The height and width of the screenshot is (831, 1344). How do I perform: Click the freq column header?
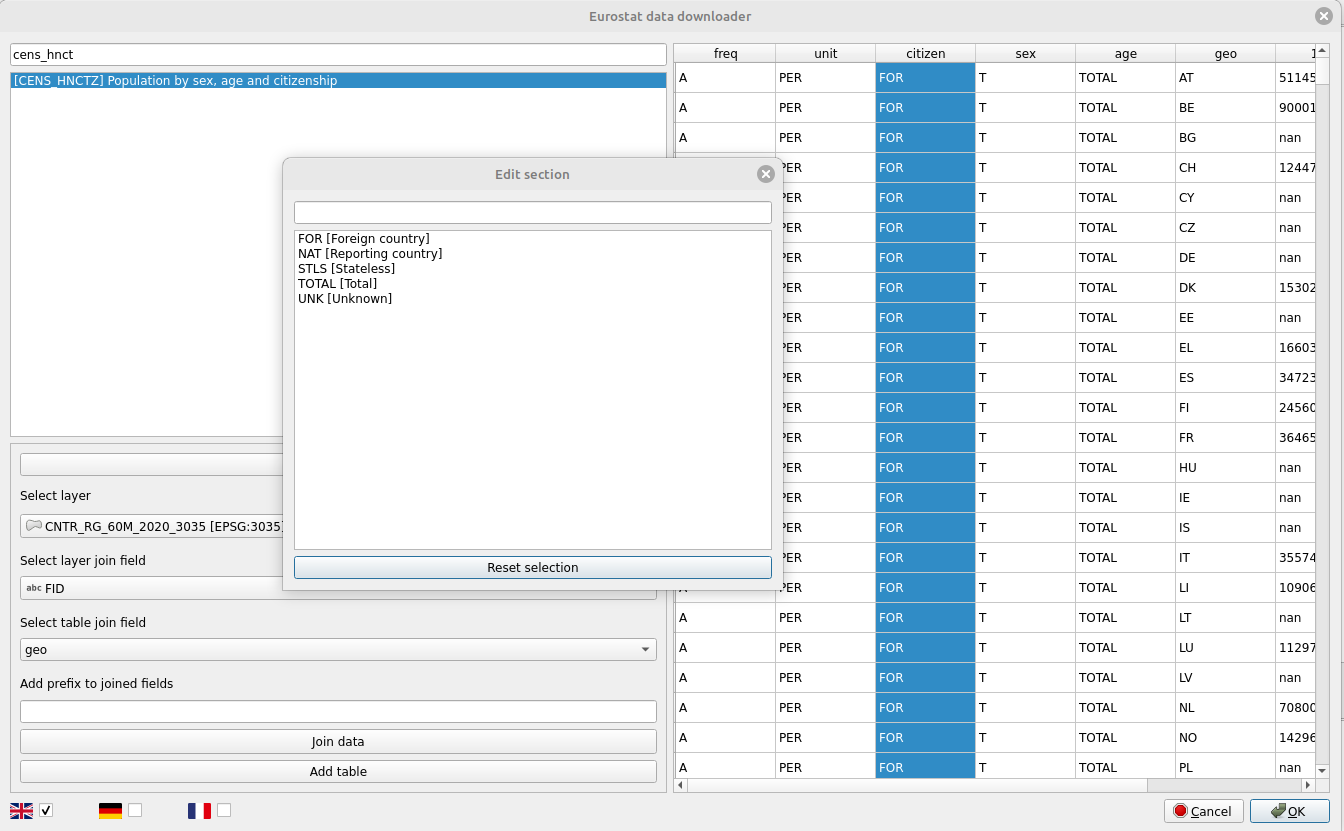[725, 54]
